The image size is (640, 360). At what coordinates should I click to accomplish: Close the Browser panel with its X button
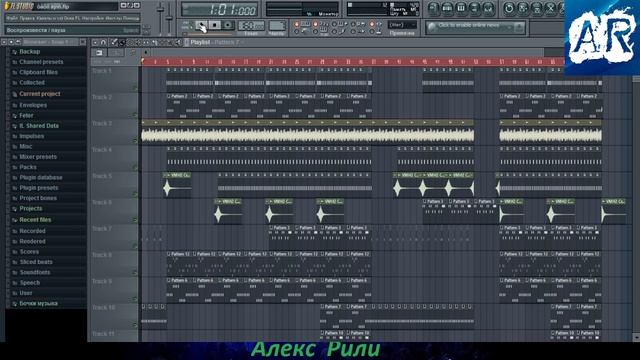(83, 42)
